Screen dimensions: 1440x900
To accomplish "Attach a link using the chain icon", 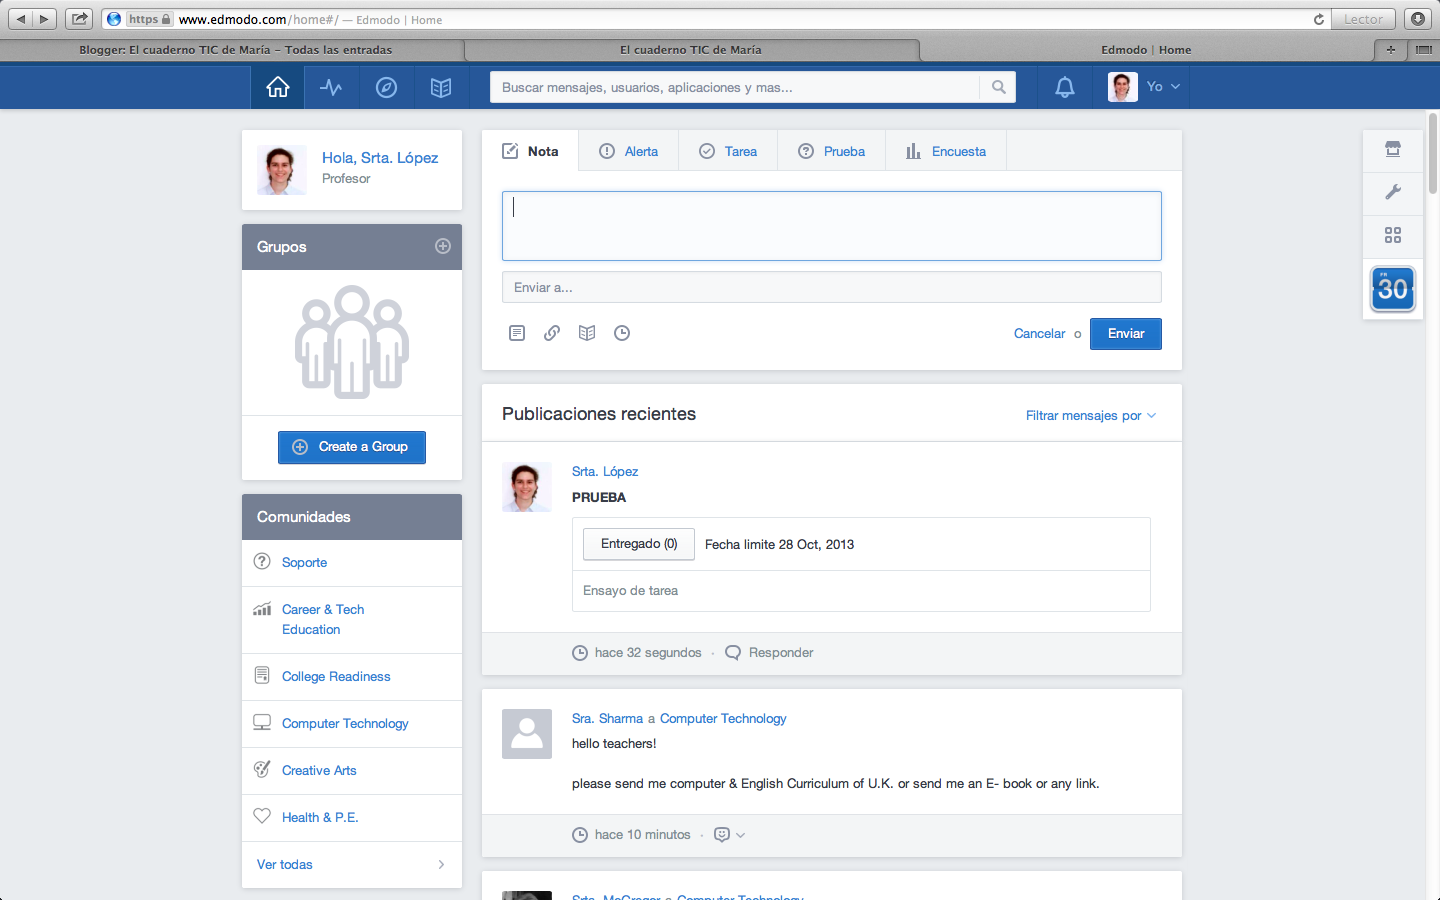I will tap(552, 333).
